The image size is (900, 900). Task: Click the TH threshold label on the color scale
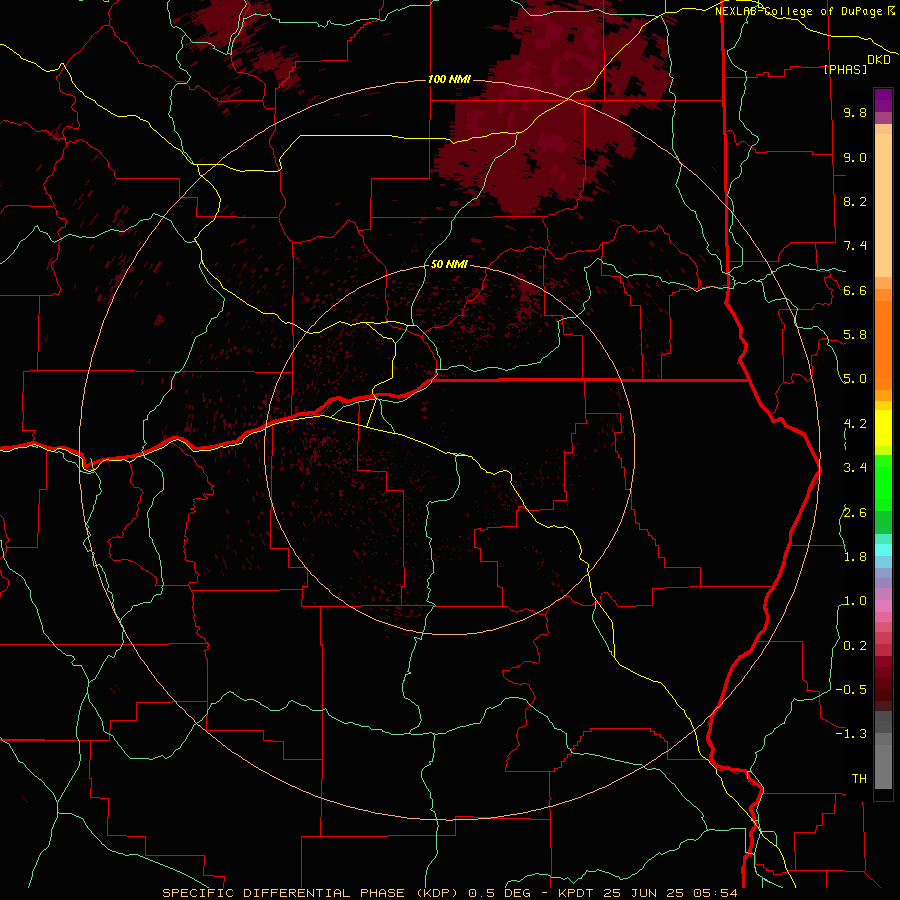[859, 779]
